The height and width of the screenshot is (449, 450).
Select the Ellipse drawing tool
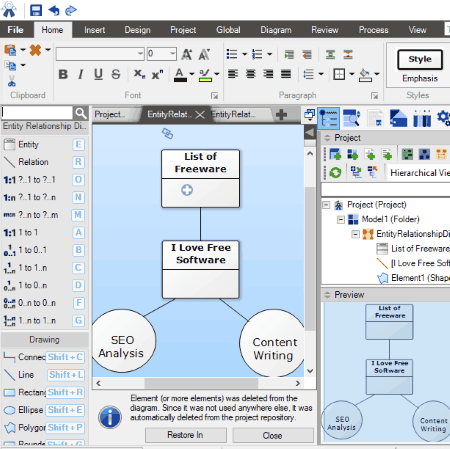[x=44, y=410]
